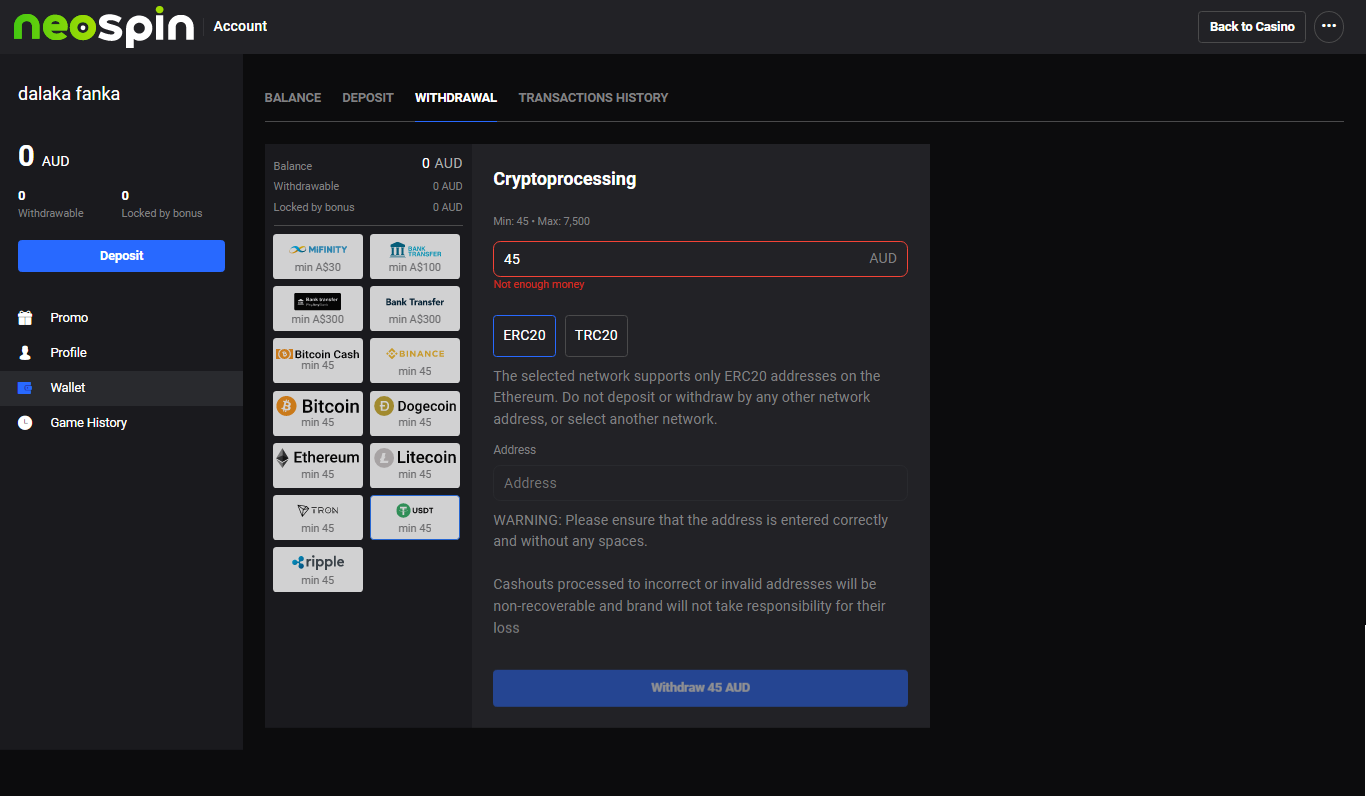Focus the crypto Address input field
This screenshot has width=1366, height=797.
tap(700, 483)
